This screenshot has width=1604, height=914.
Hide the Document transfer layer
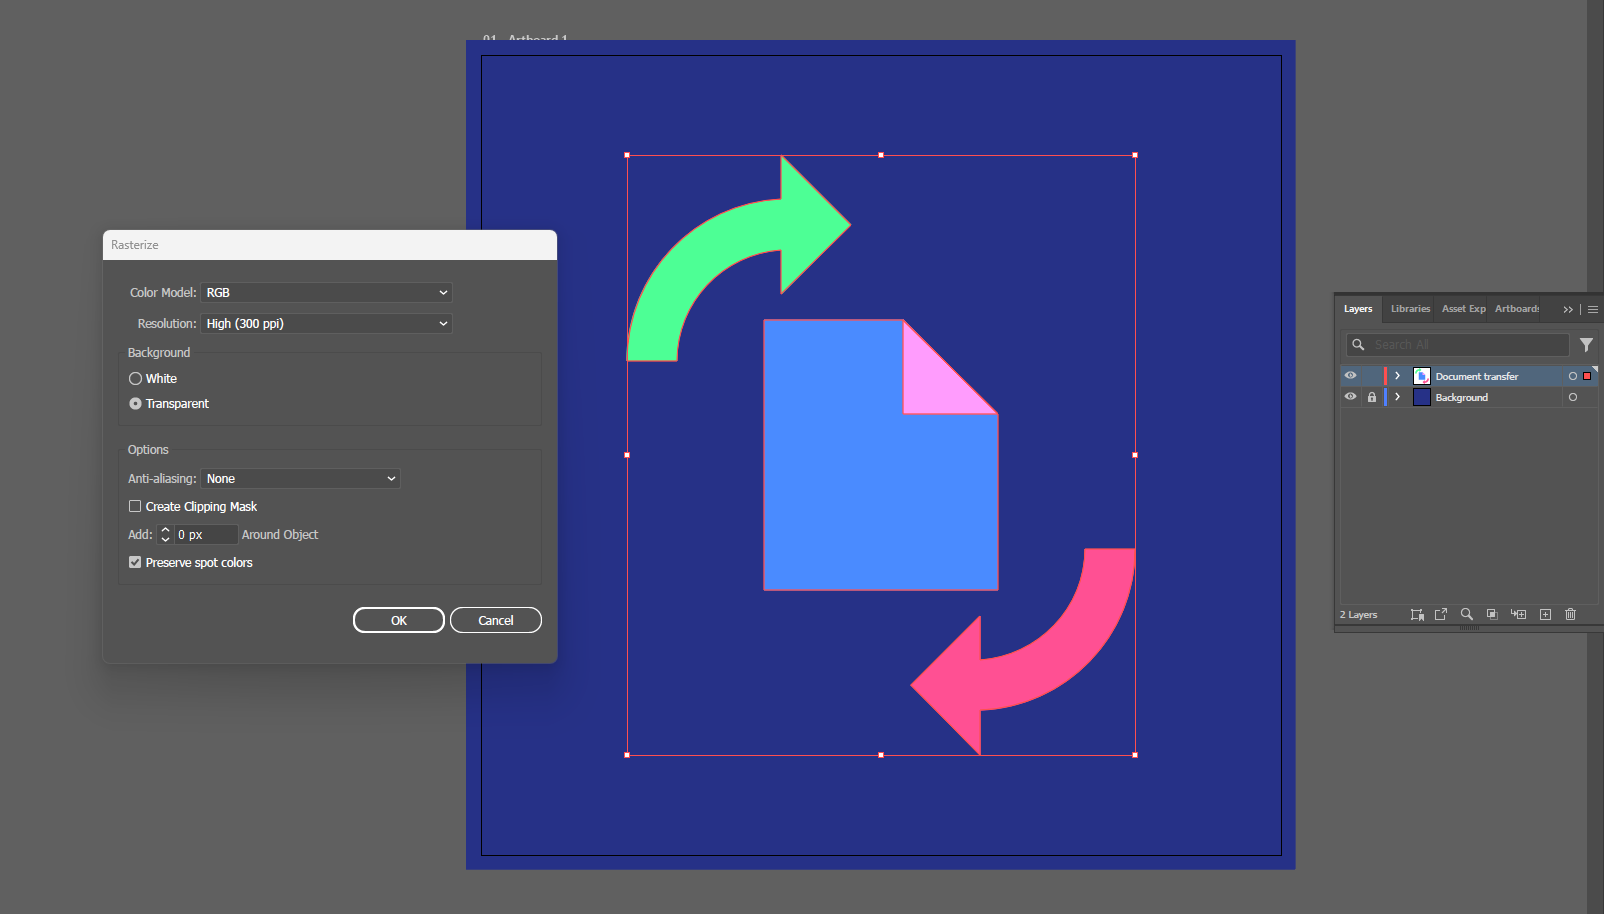(1351, 375)
